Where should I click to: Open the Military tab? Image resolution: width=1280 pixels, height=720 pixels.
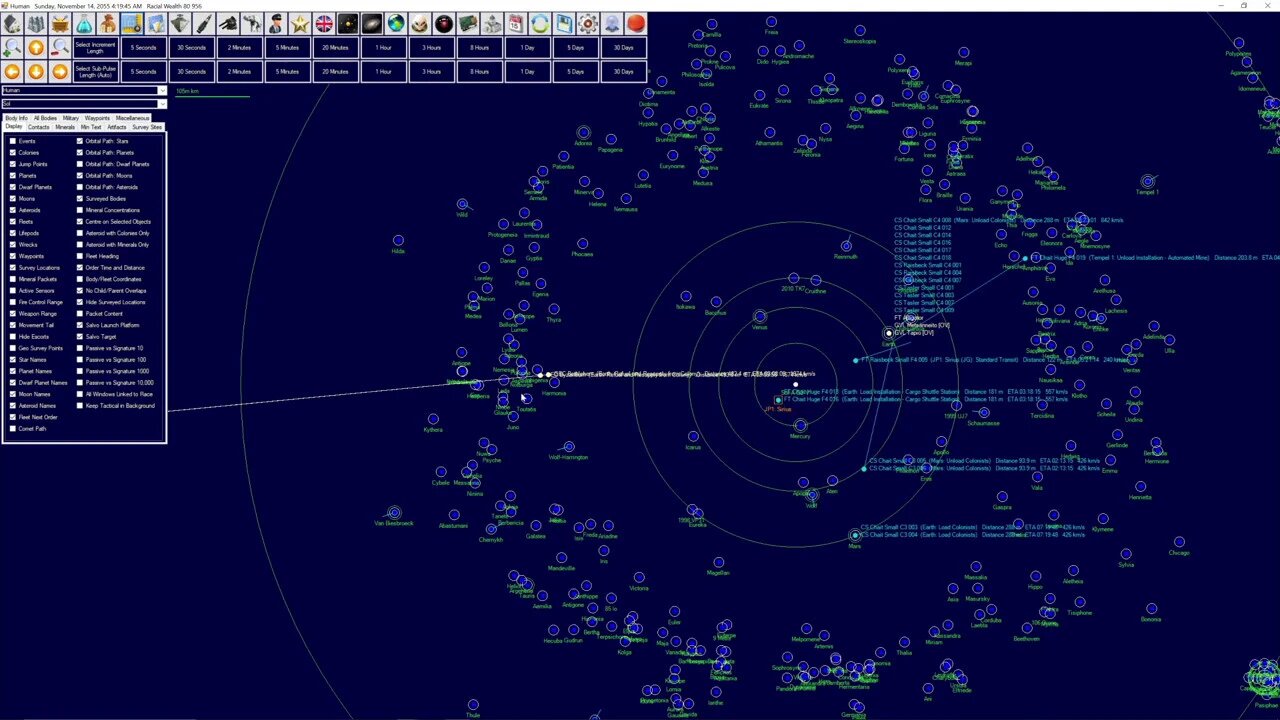pyautogui.click(x=70, y=118)
